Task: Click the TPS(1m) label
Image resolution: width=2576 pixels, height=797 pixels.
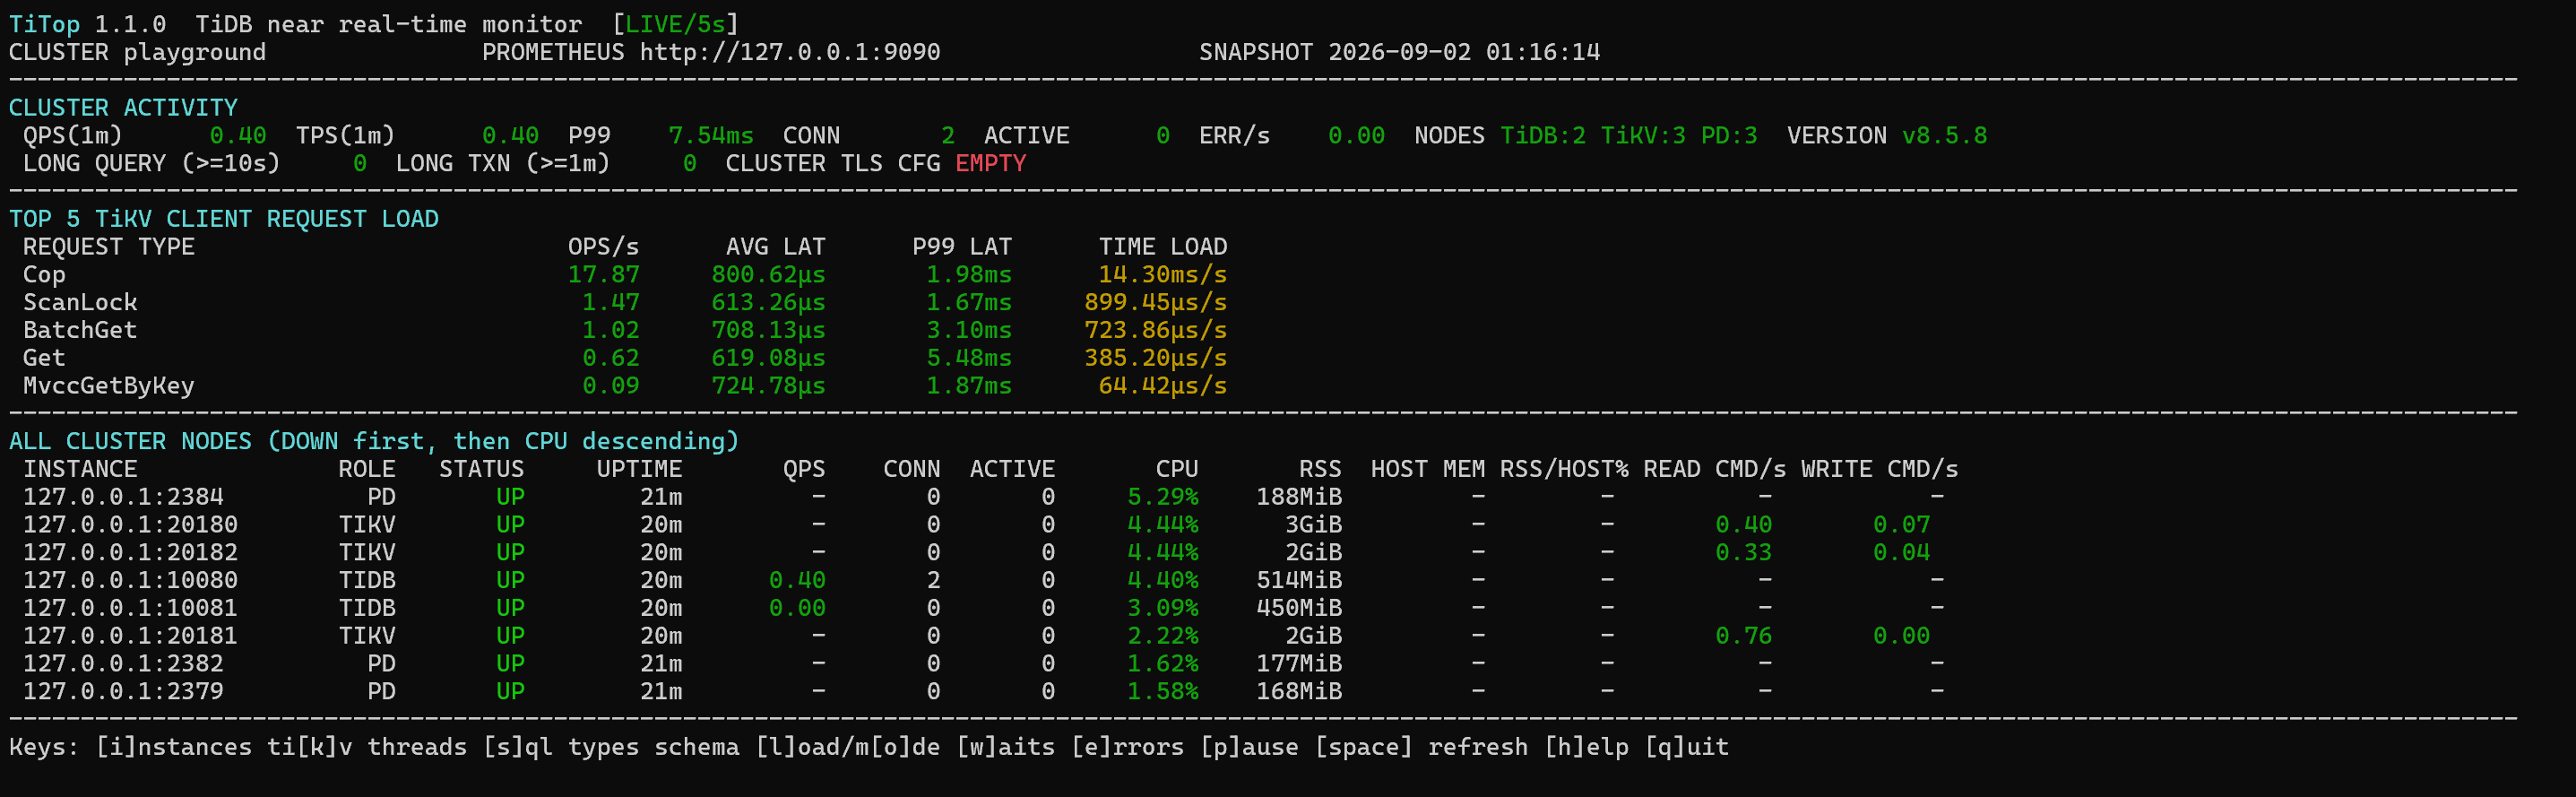Action: (x=345, y=136)
